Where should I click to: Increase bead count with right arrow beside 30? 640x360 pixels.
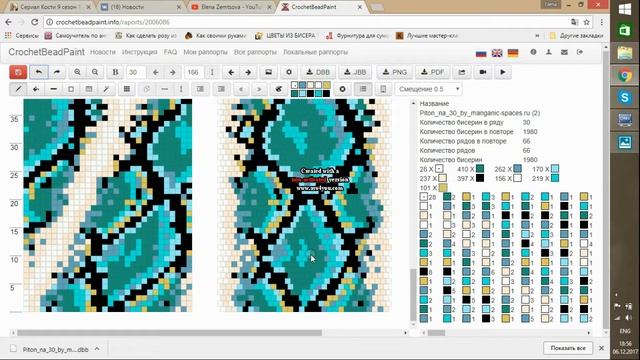pos(173,72)
